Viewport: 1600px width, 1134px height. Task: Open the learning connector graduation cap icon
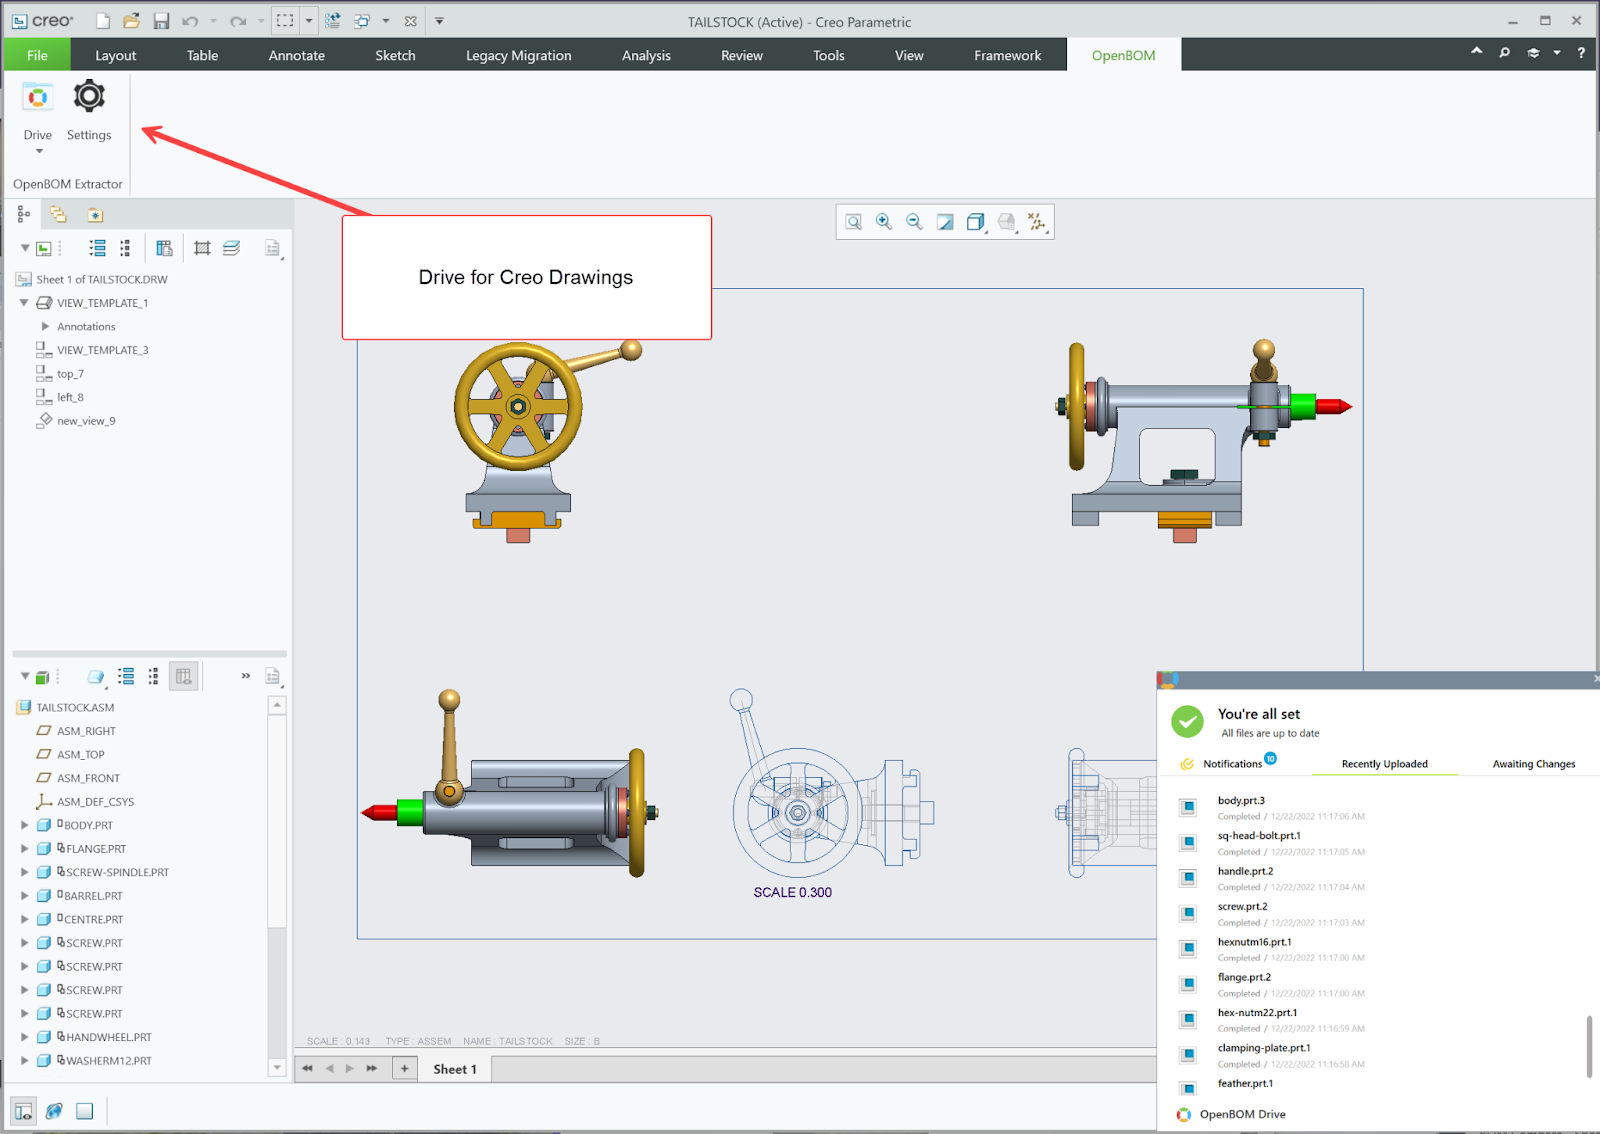(1533, 53)
